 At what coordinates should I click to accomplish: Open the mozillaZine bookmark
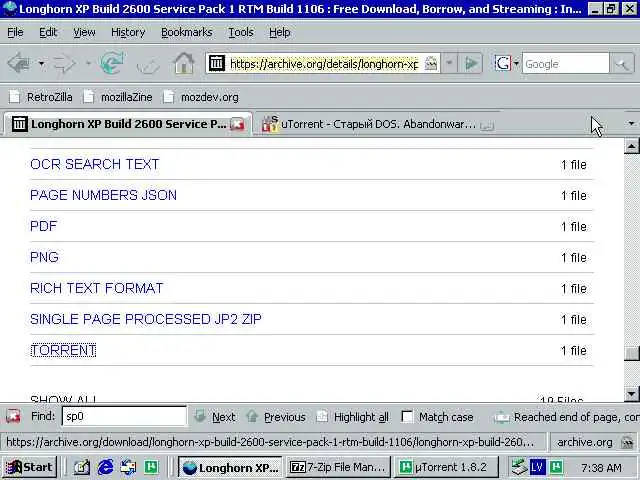click(x=118, y=97)
